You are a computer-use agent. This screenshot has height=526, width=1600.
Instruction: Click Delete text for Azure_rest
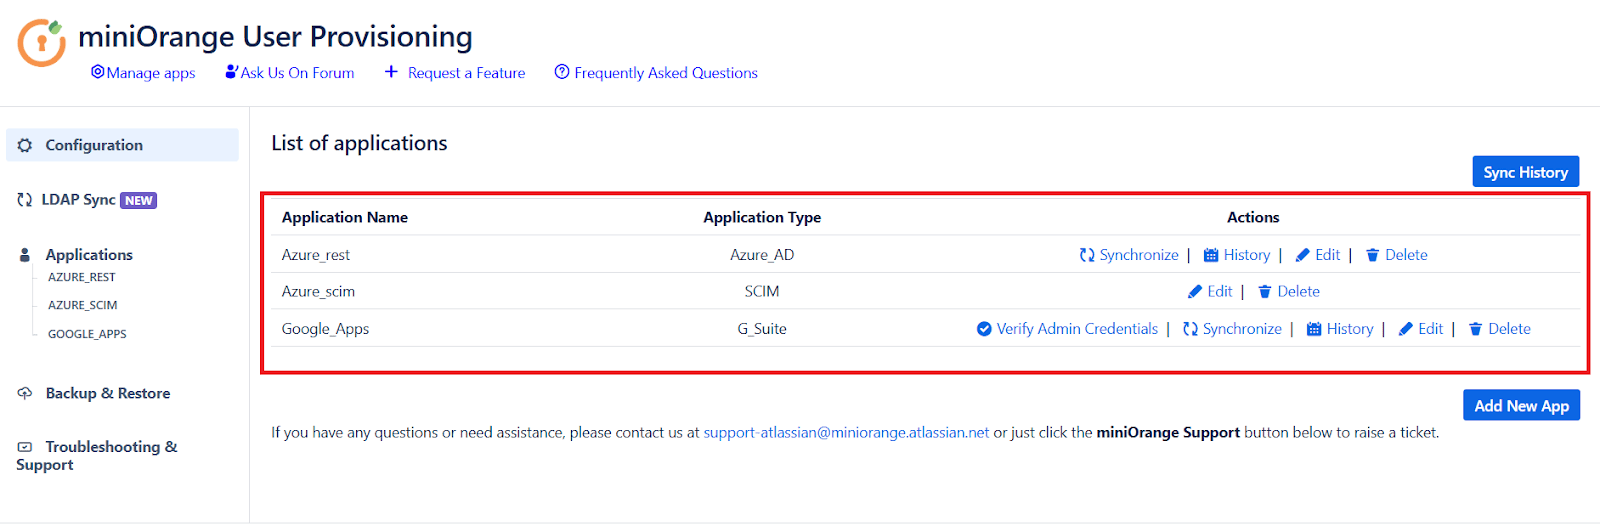[x=1406, y=255]
